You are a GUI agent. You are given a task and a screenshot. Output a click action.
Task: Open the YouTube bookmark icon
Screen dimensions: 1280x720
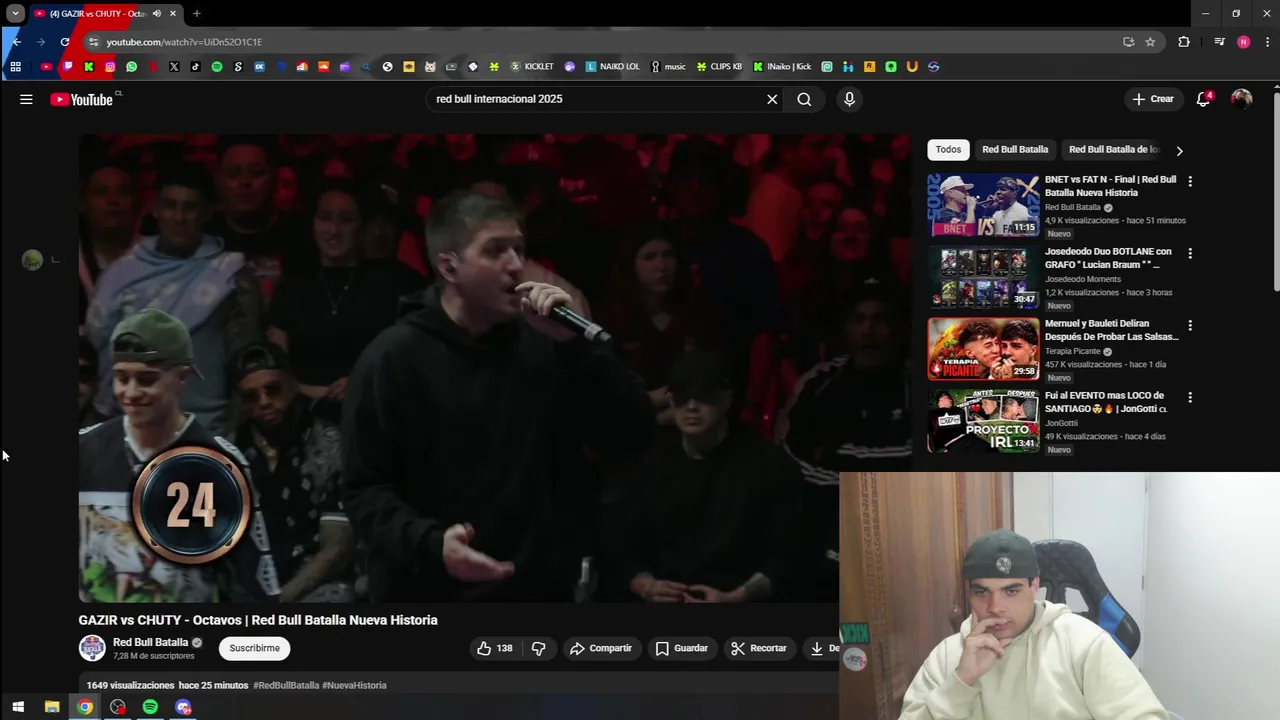(x=46, y=67)
